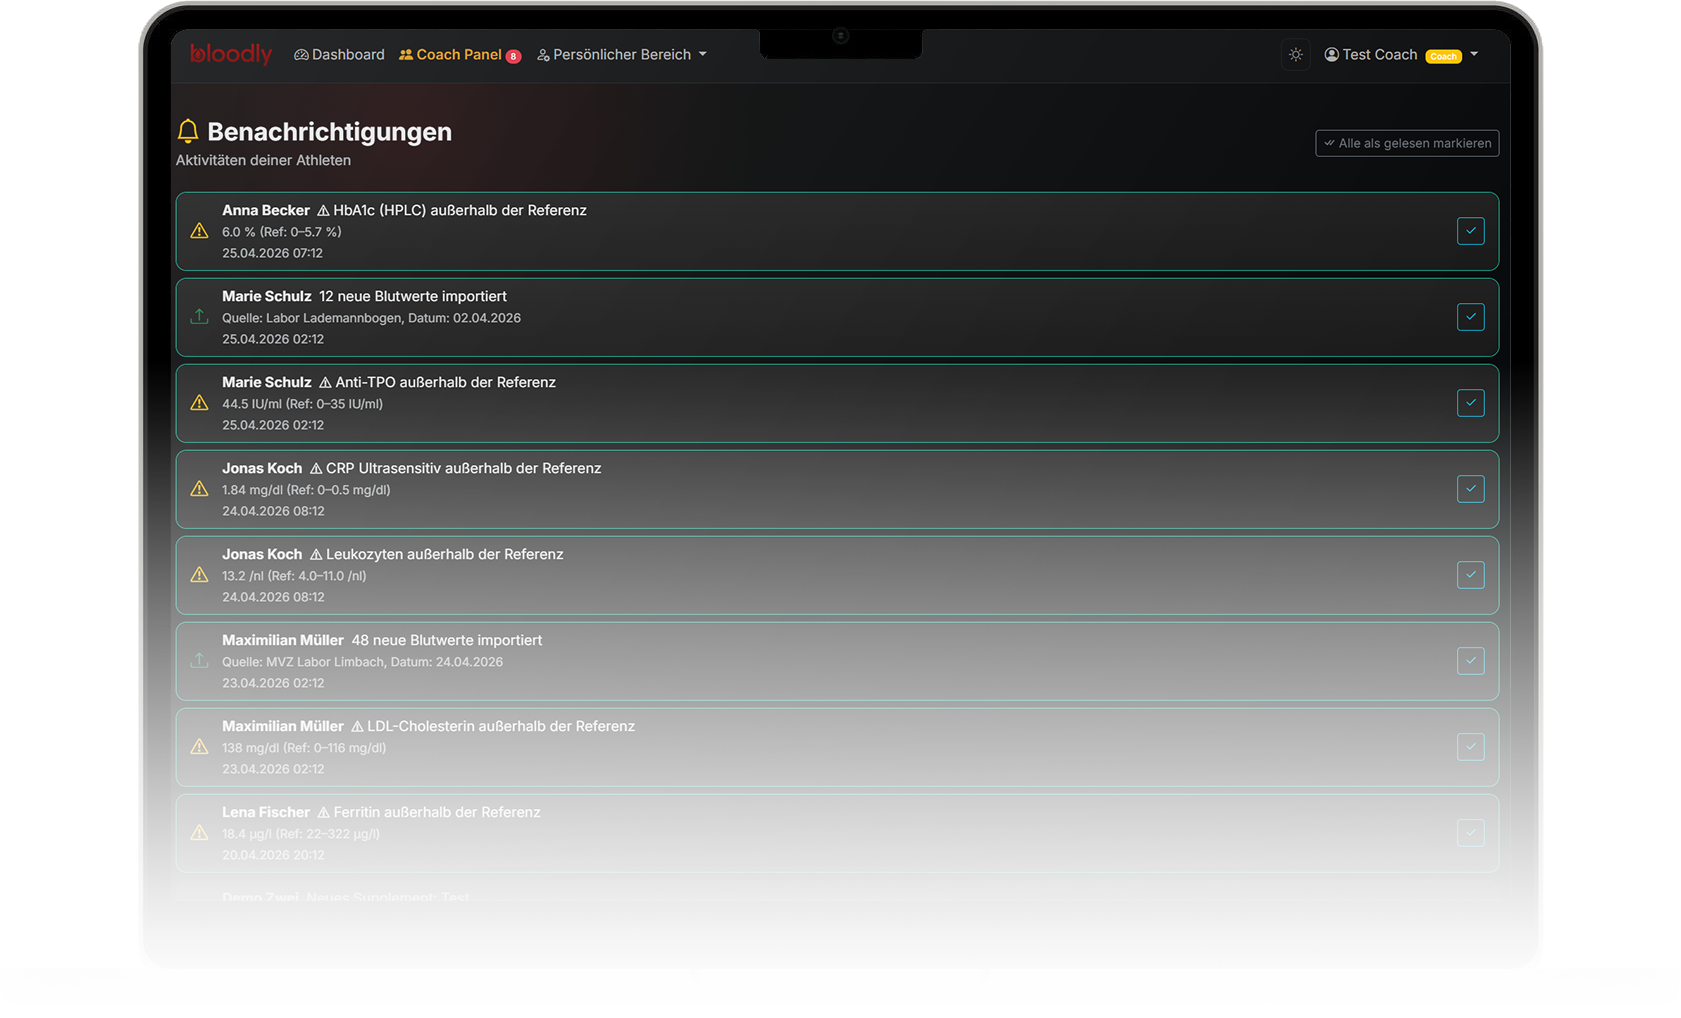Expand the Persönlicher Bereich dropdown
Image resolution: width=1681 pixels, height=1018 pixels.
622,54
